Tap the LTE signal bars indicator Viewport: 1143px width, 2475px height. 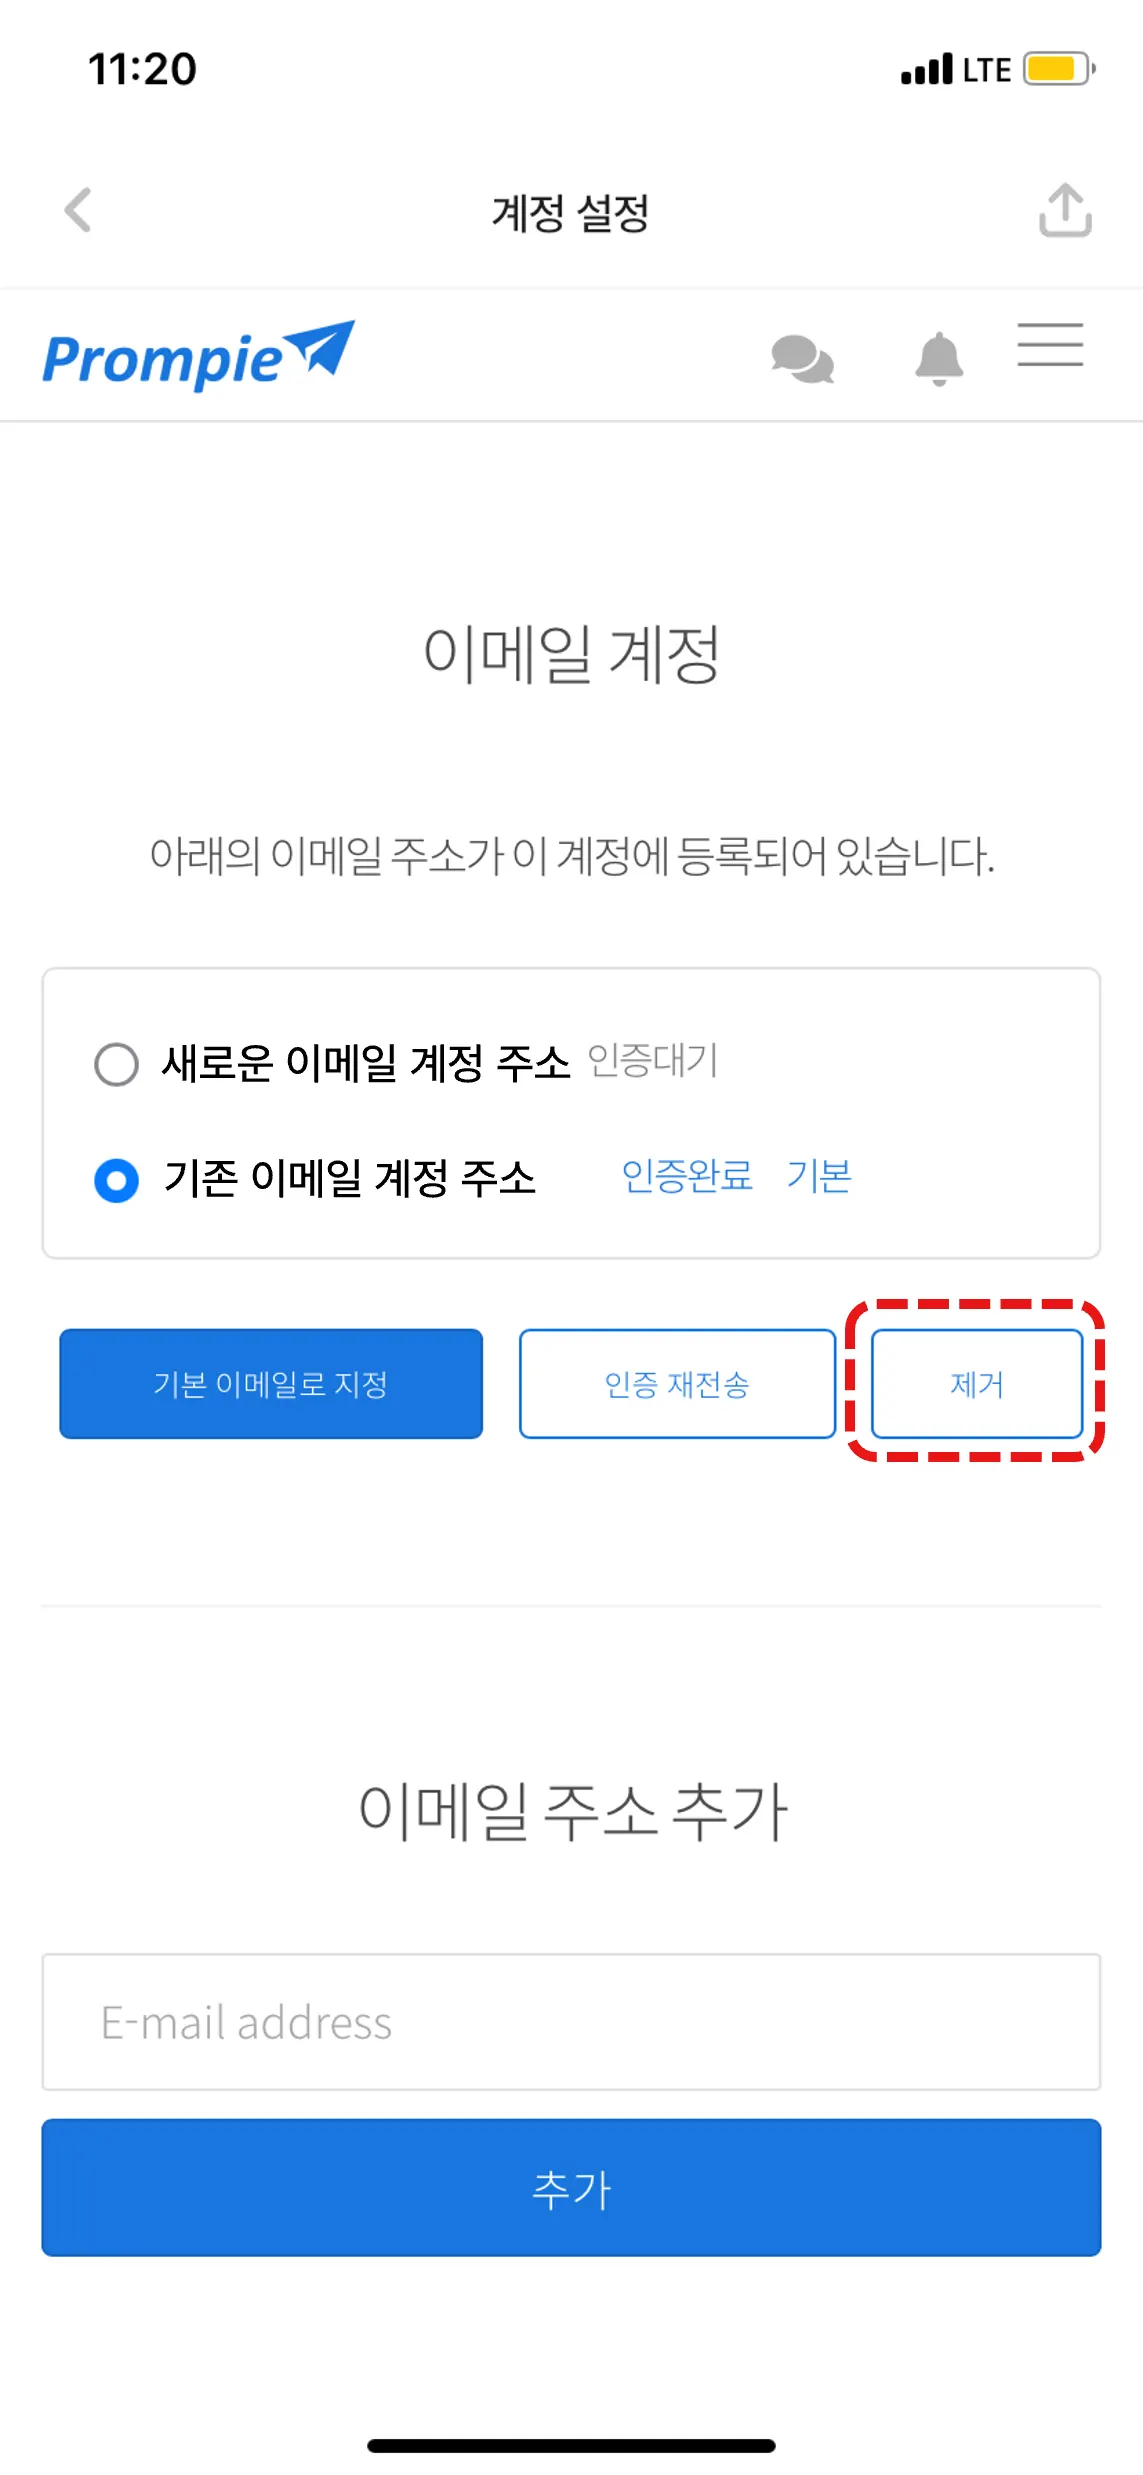(926, 70)
